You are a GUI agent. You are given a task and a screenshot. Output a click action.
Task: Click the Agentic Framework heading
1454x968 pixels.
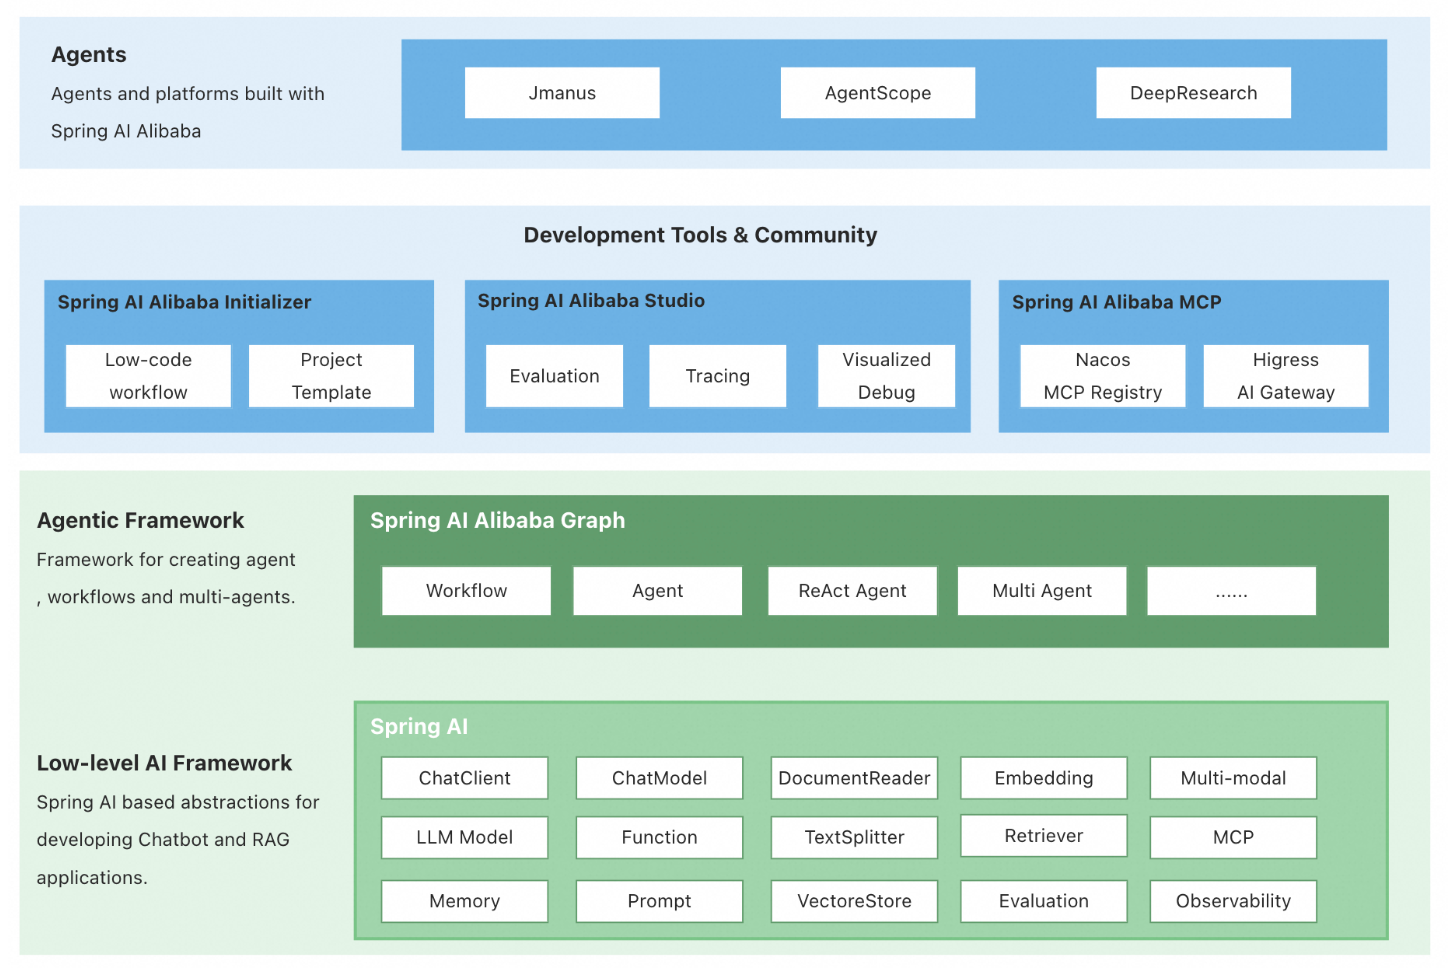(140, 521)
